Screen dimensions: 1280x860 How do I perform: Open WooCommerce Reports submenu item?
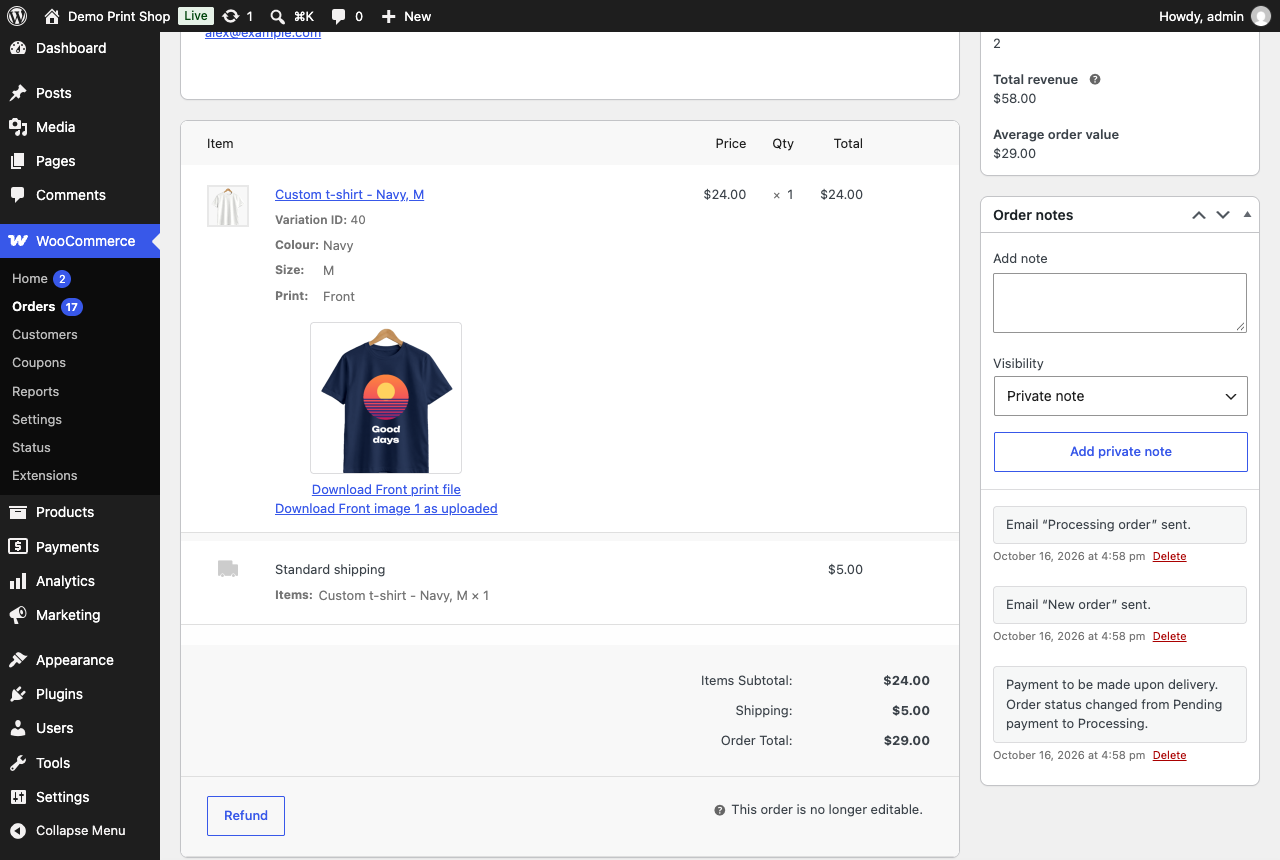click(36, 392)
